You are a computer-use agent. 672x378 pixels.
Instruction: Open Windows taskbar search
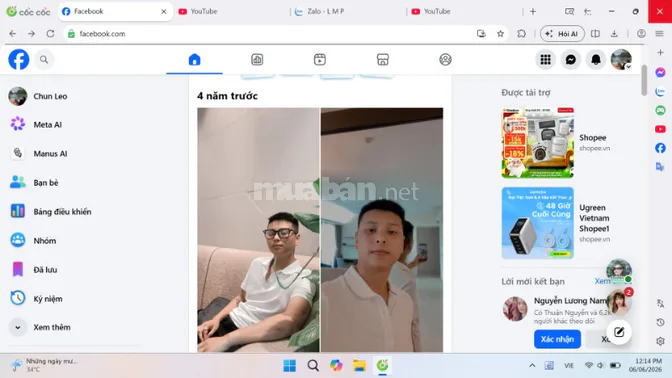pos(313,366)
